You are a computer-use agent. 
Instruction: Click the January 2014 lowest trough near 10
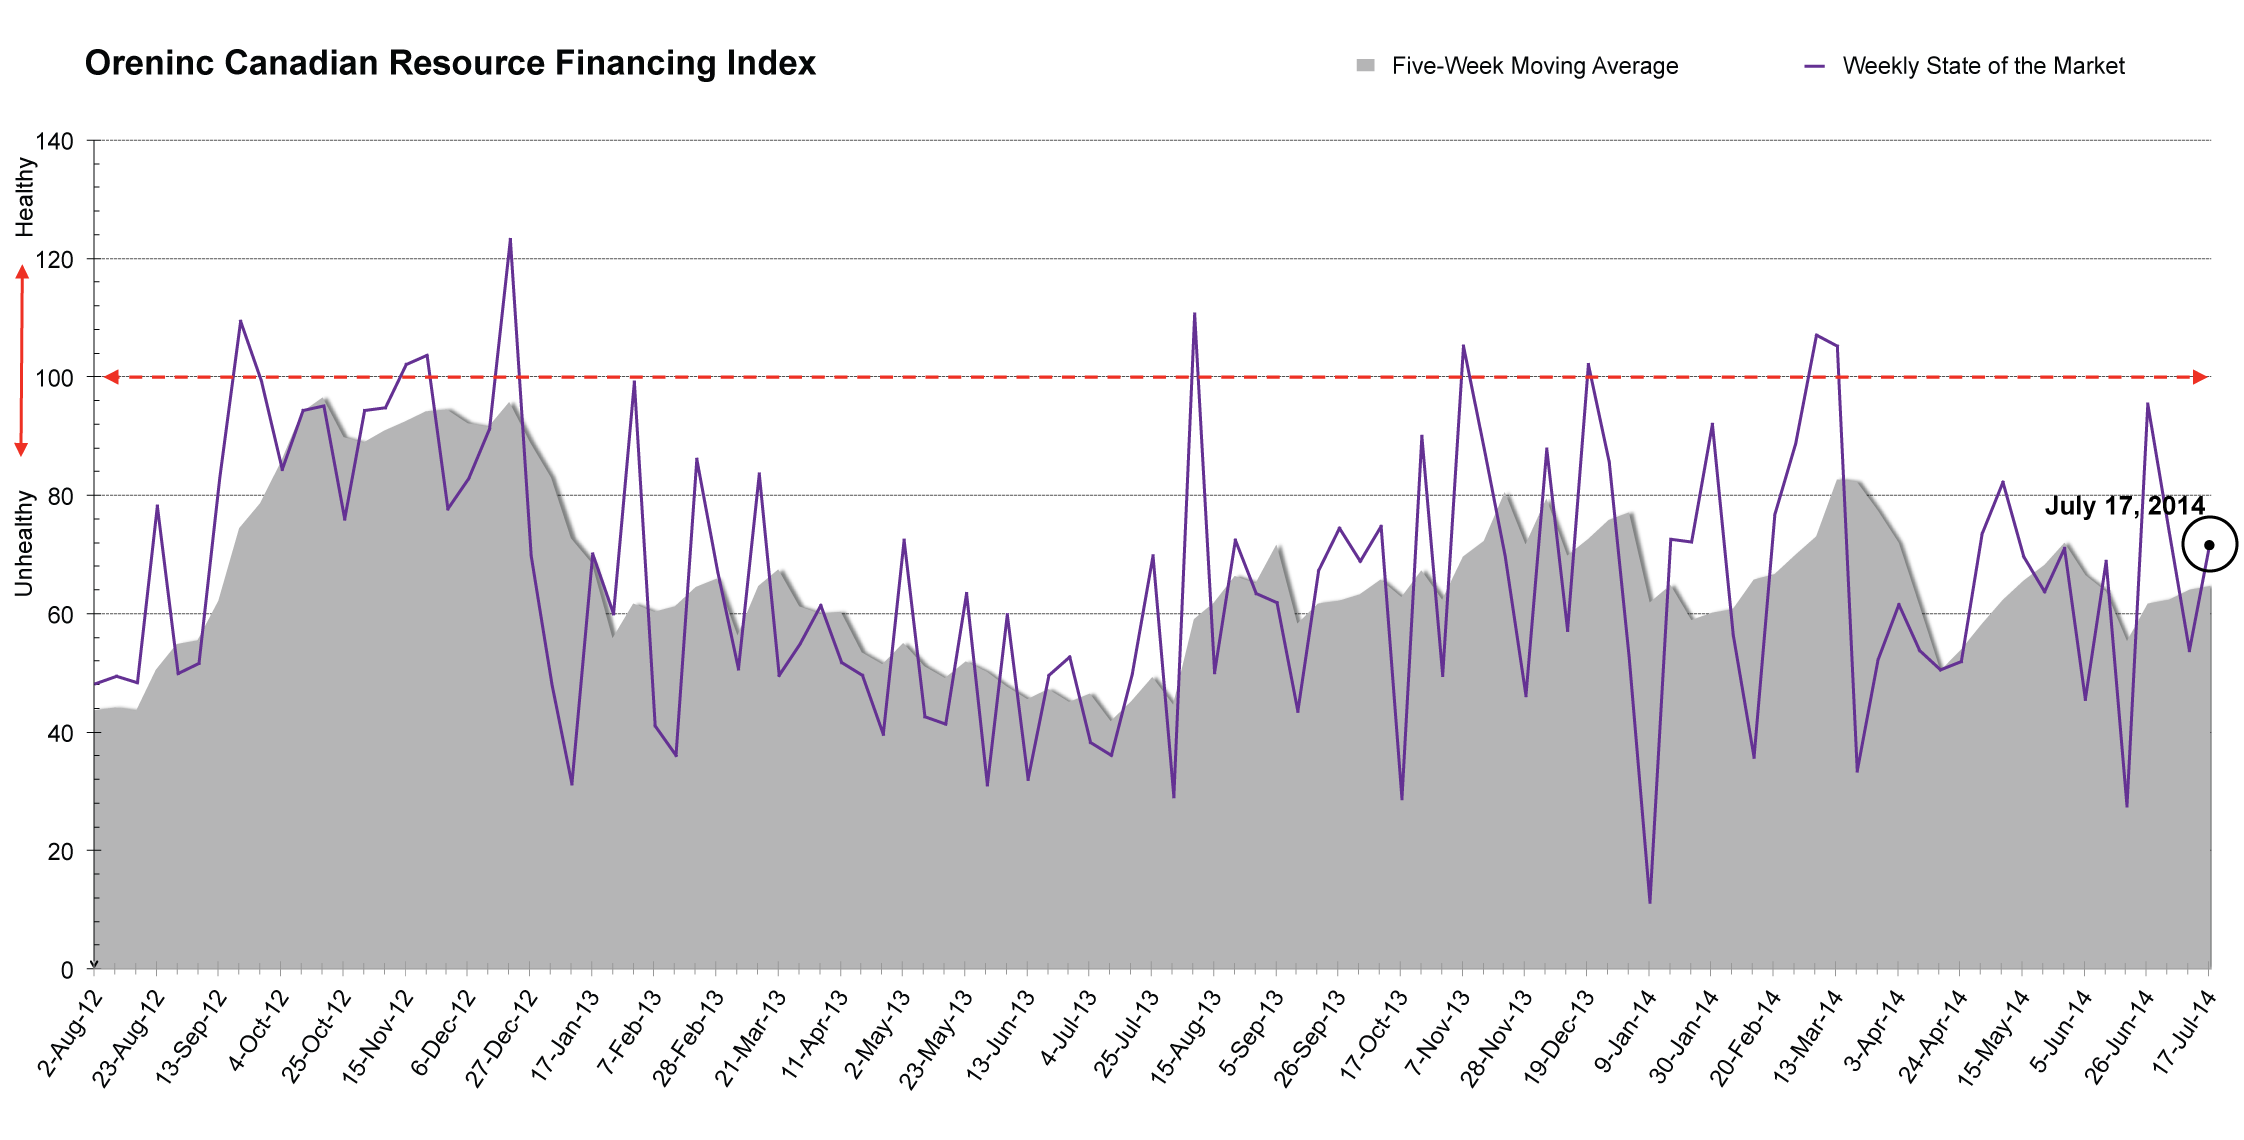tap(1650, 903)
